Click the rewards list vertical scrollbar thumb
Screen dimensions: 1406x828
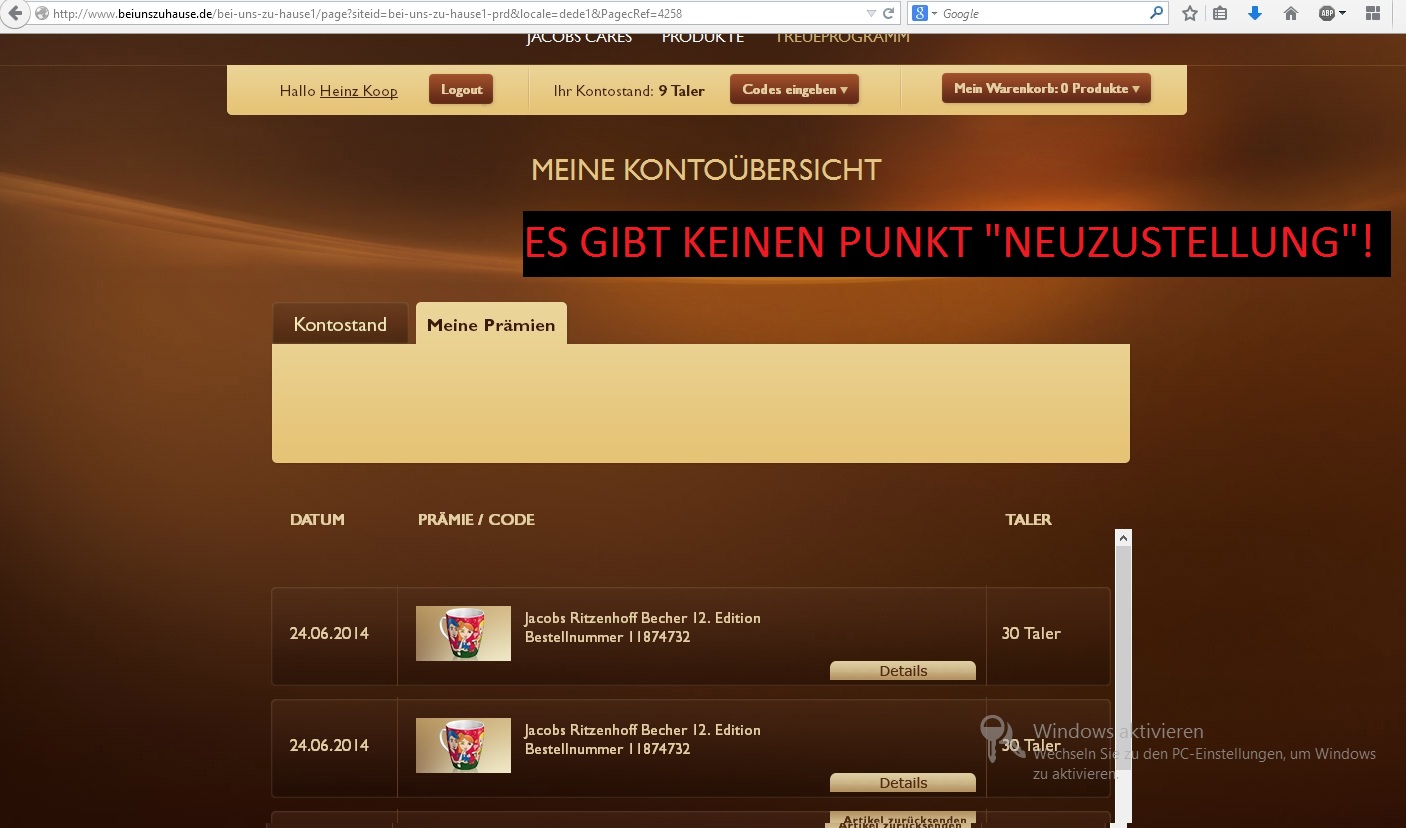pos(1123,660)
